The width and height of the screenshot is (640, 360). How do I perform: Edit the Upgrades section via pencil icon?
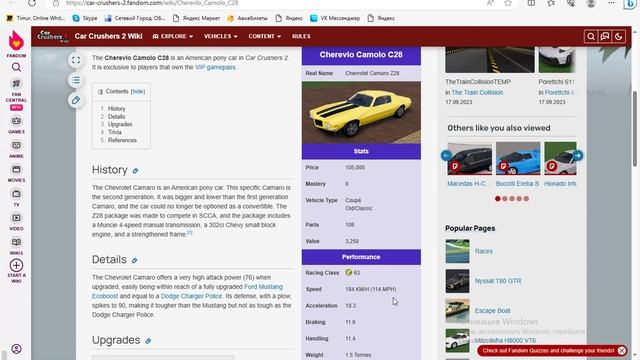(148, 341)
